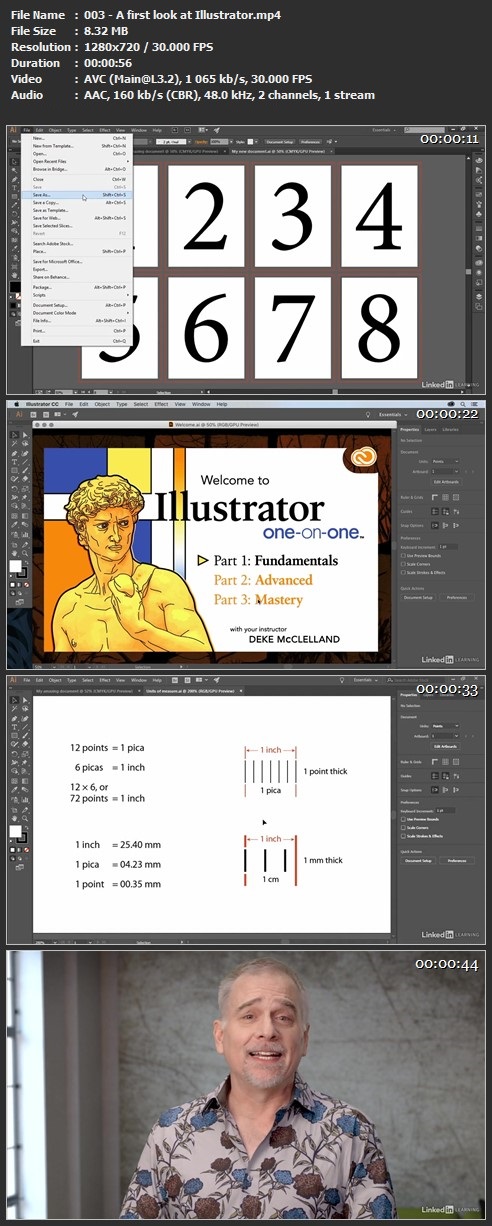Click 'Part 2: Advanced' text on Welcome artwork
492x1226 pixels.
coord(263,580)
